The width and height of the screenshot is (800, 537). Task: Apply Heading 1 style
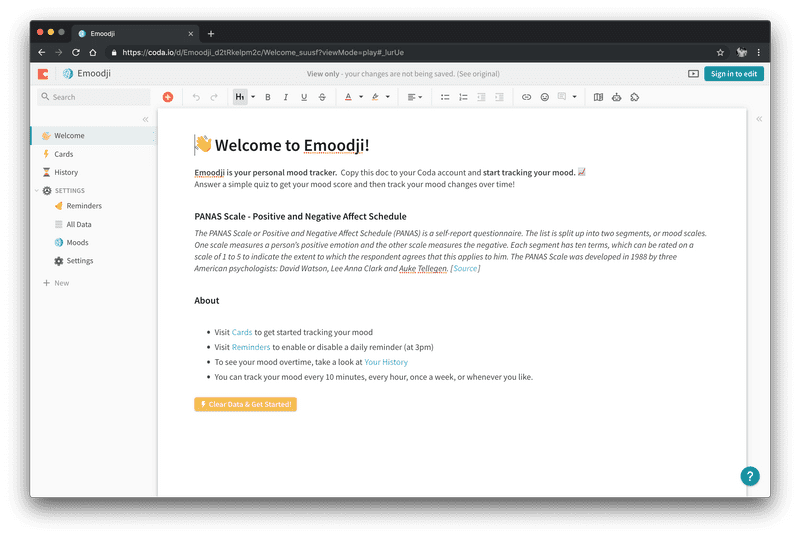pos(240,97)
